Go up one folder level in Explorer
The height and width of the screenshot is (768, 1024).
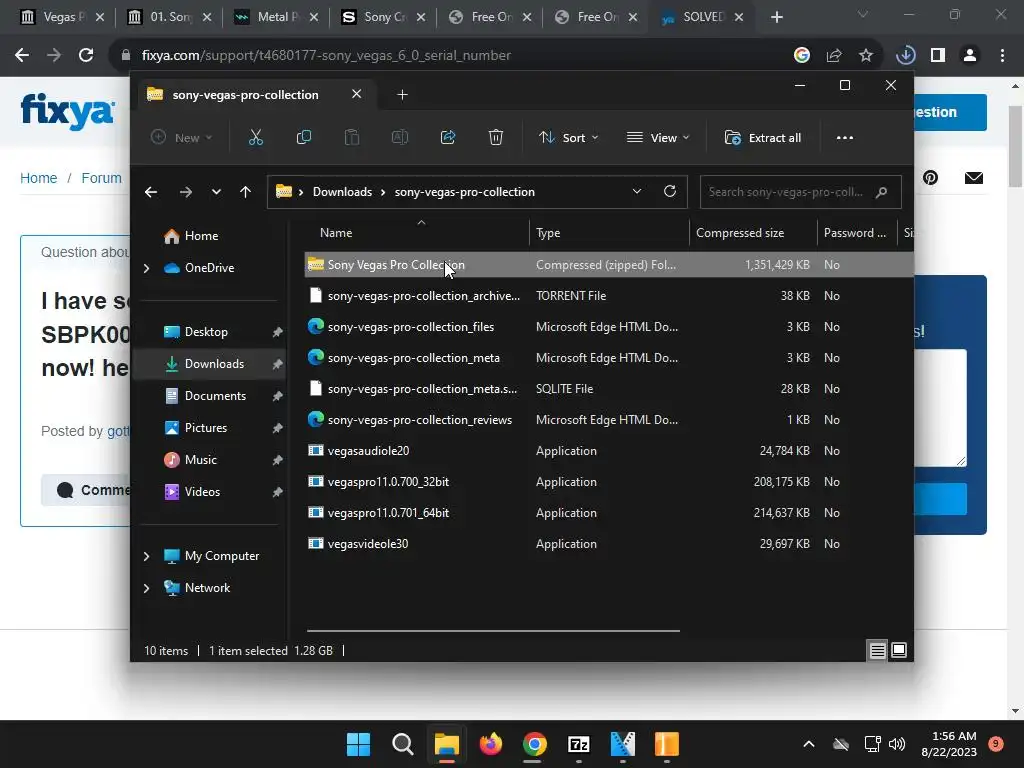pos(246,192)
